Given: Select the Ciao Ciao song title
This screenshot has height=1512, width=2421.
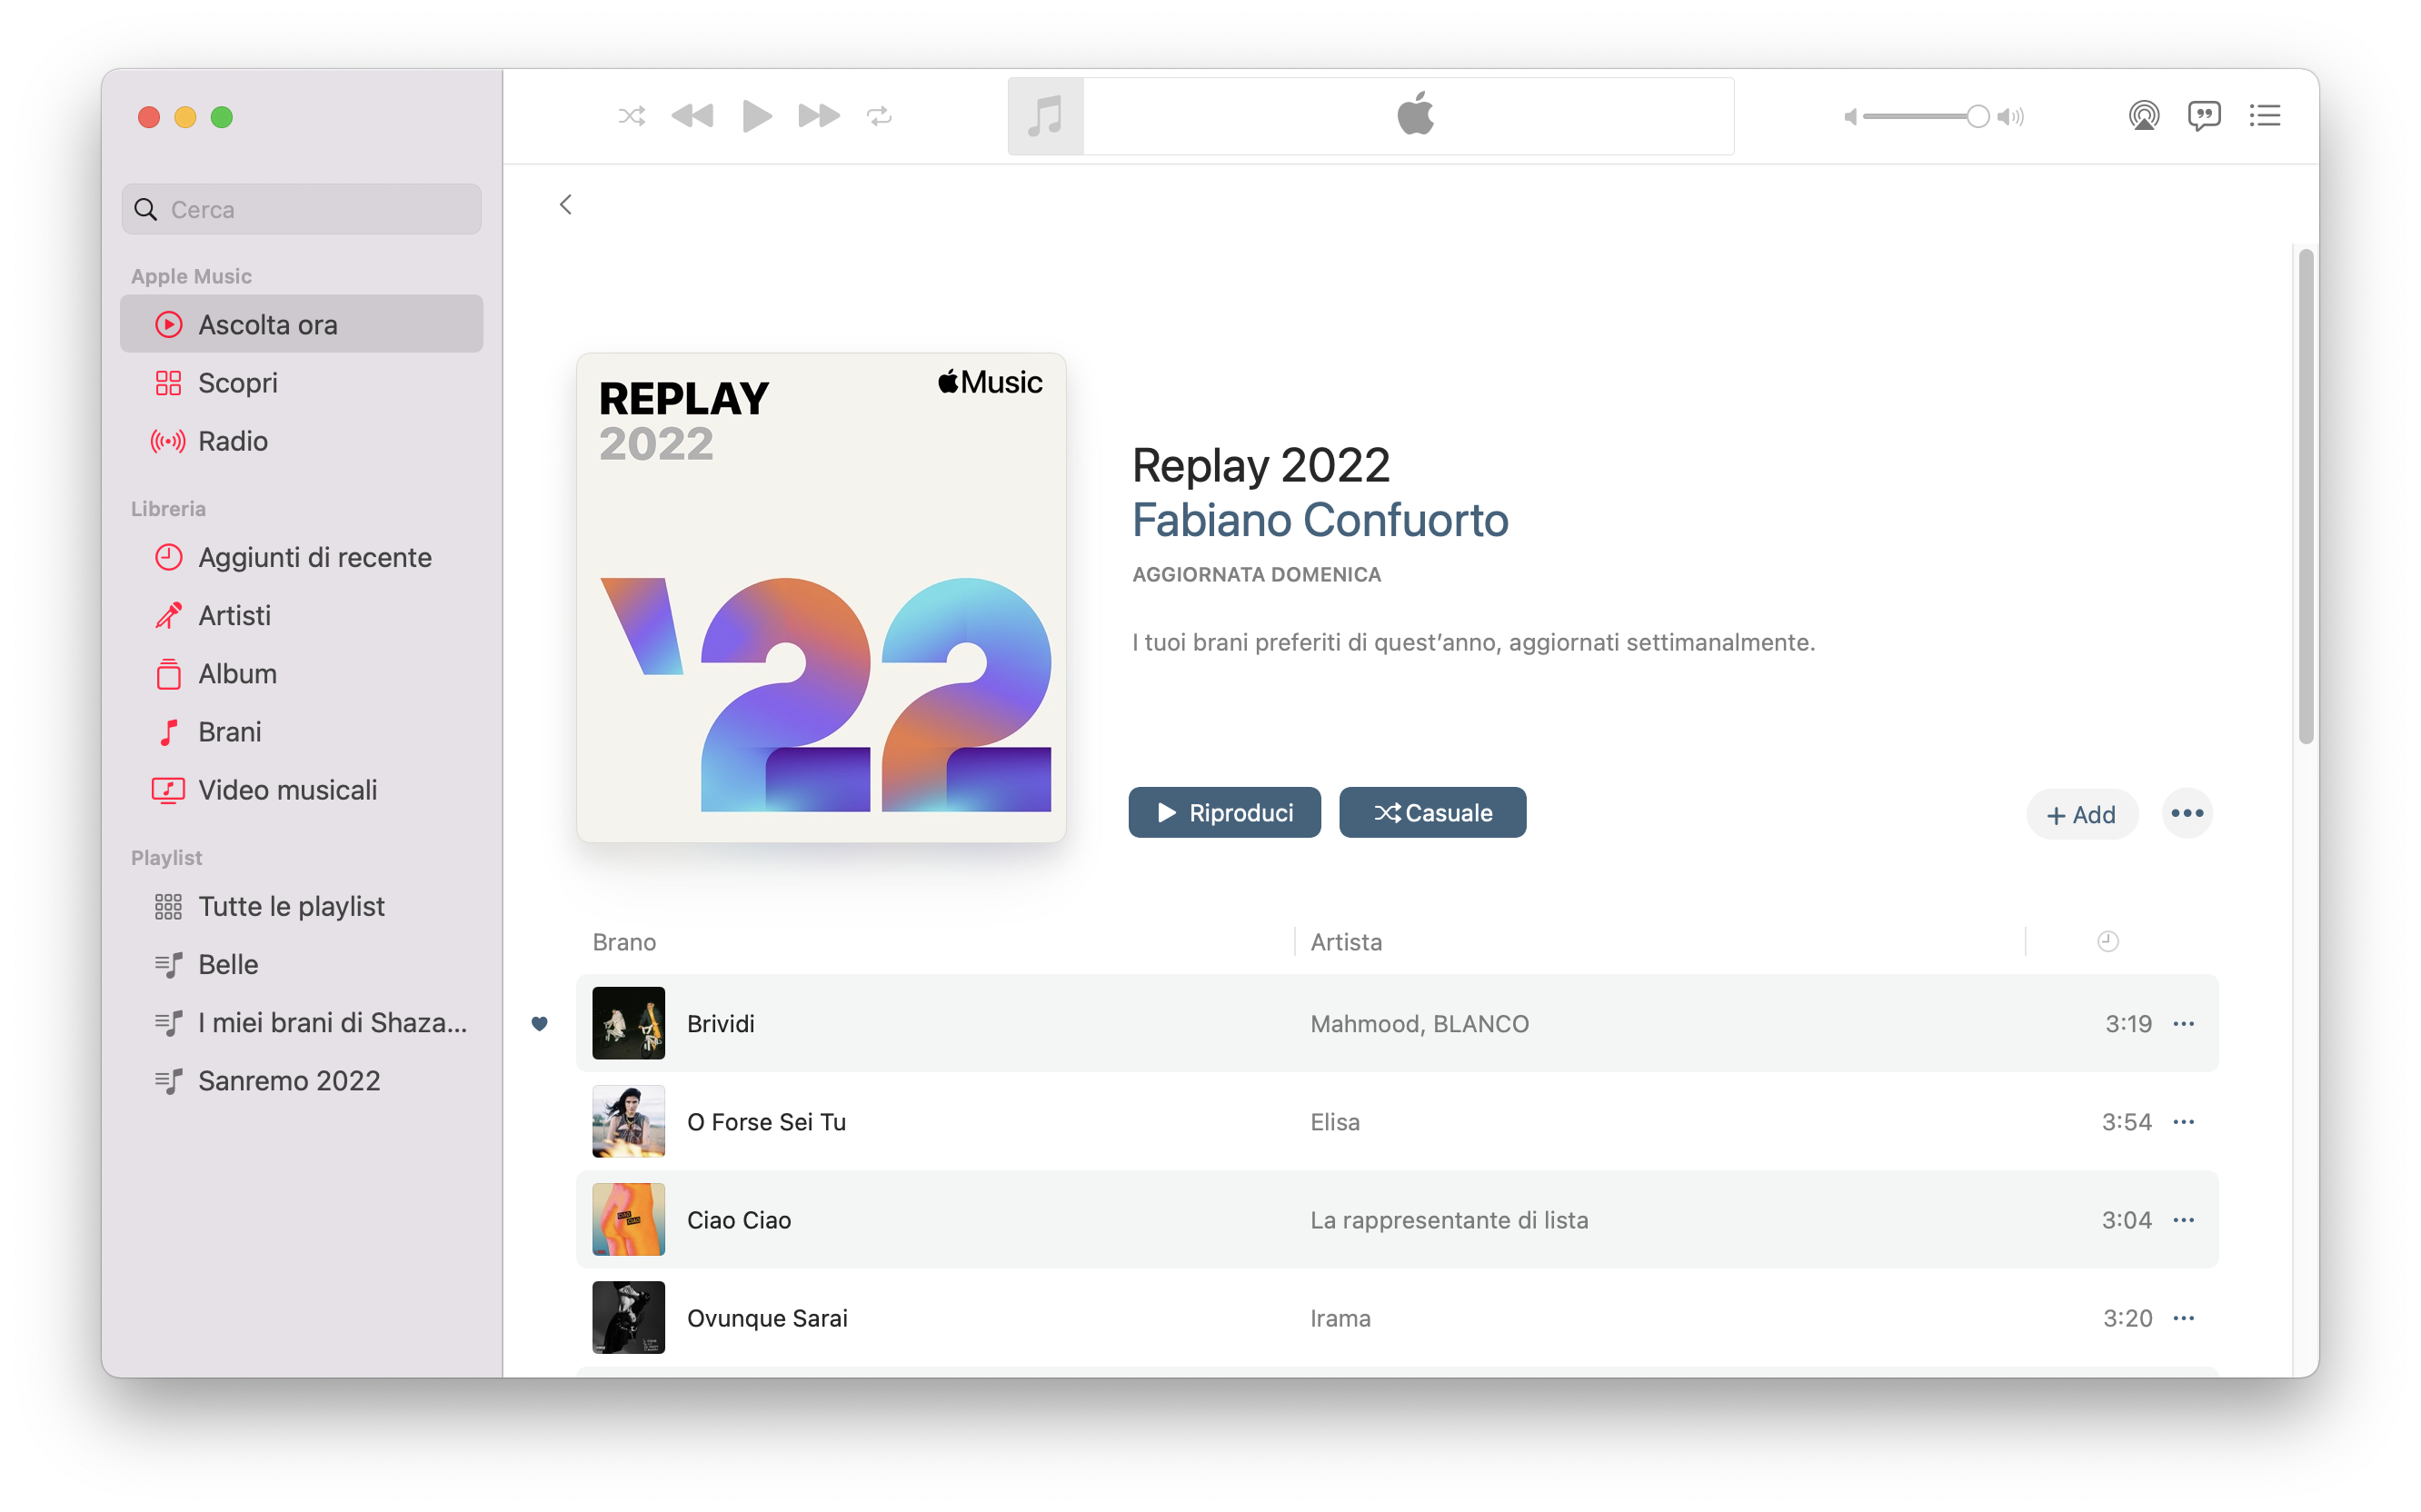Looking at the screenshot, I should pyautogui.click(x=739, y=1219).
